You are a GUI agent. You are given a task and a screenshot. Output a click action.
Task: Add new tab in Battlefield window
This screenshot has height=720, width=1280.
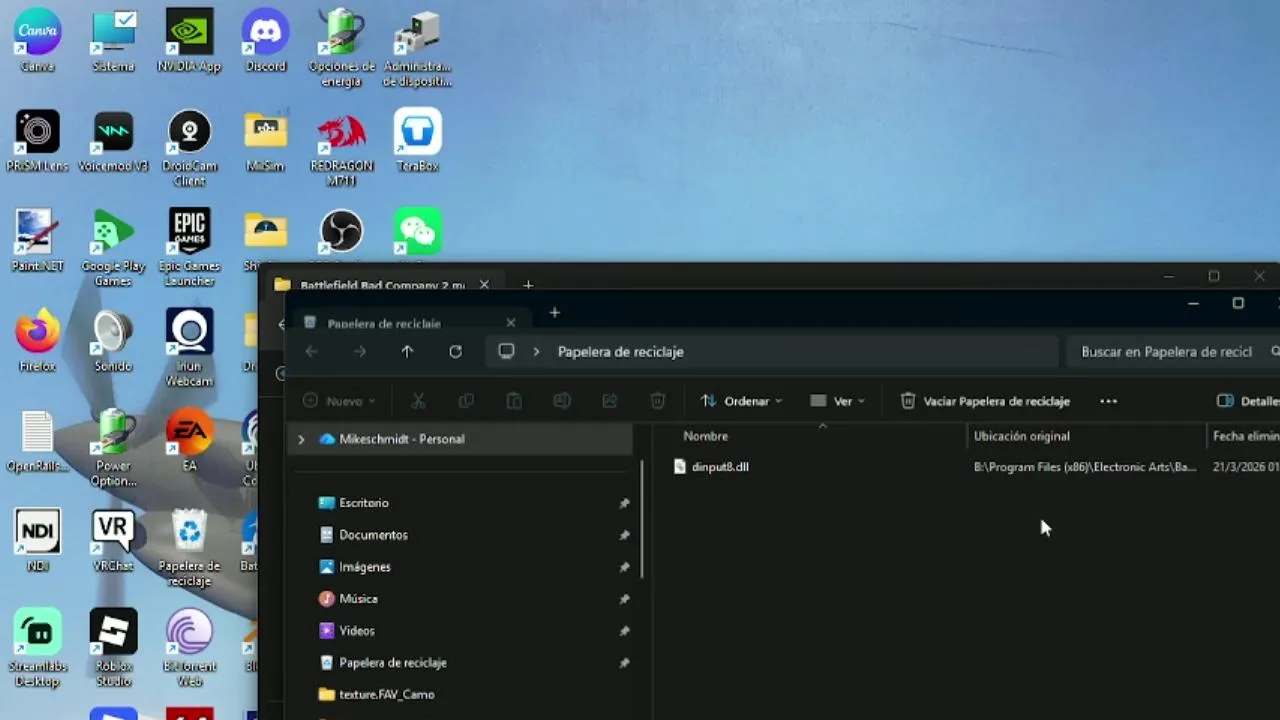click(528, 285)
